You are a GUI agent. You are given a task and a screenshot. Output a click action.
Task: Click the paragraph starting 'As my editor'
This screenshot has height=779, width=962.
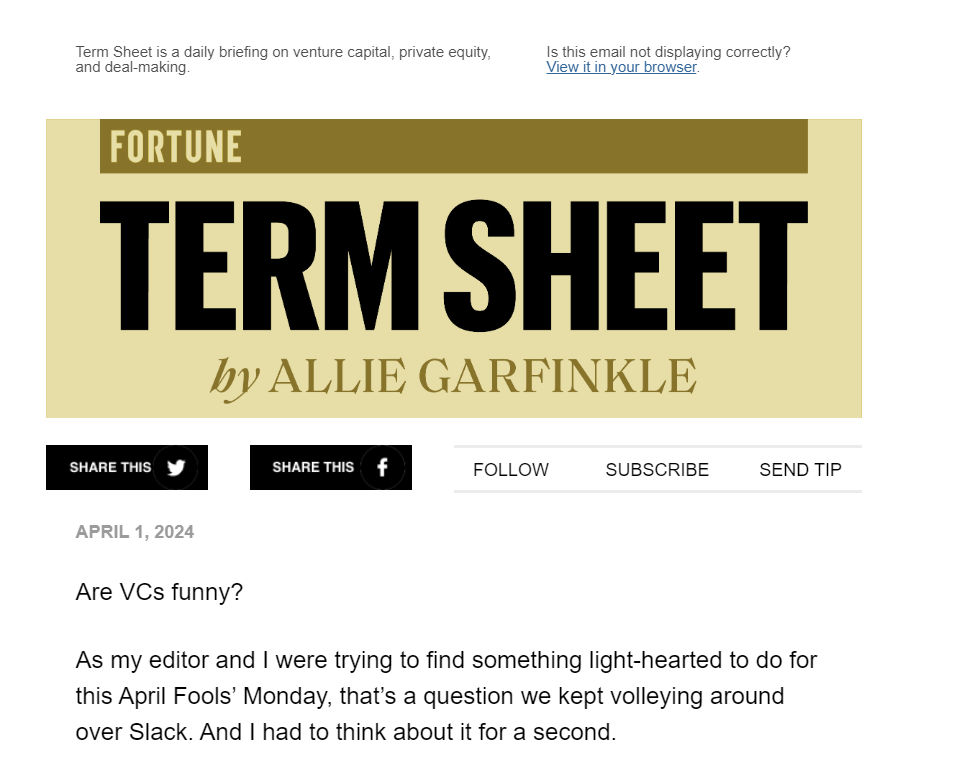[446, 696]
